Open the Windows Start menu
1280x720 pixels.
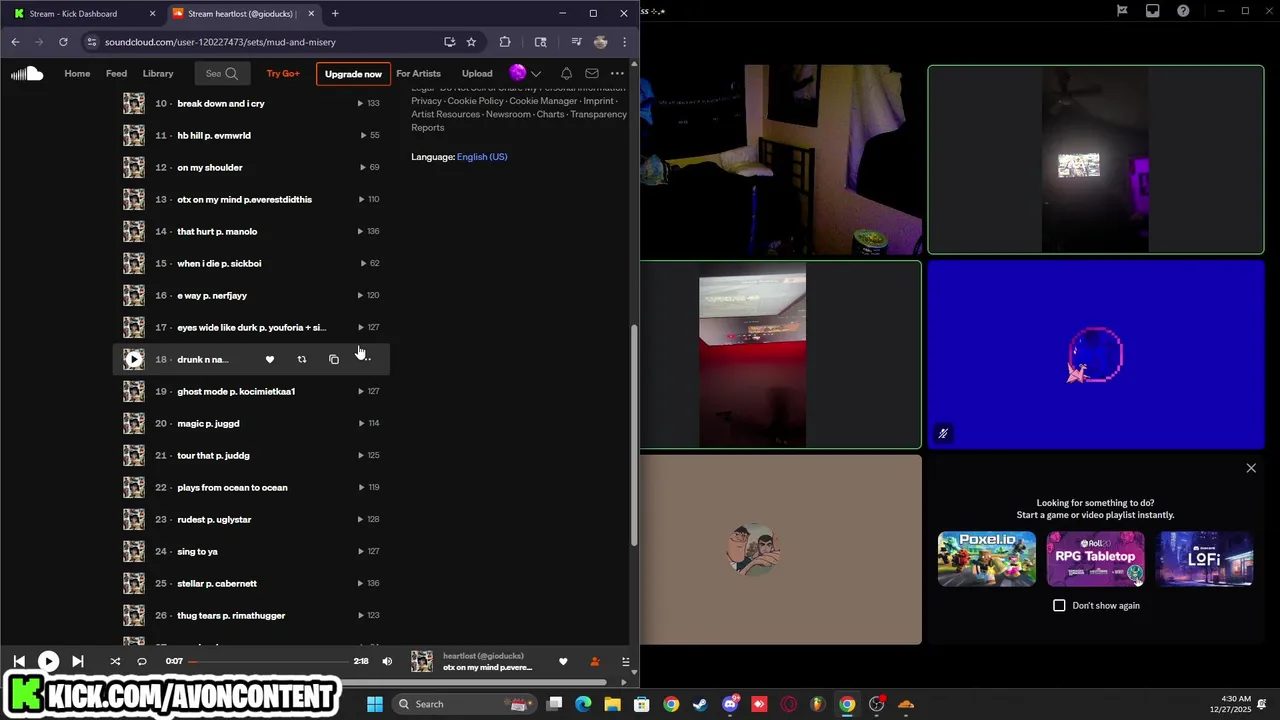click(x=375, y=704)
